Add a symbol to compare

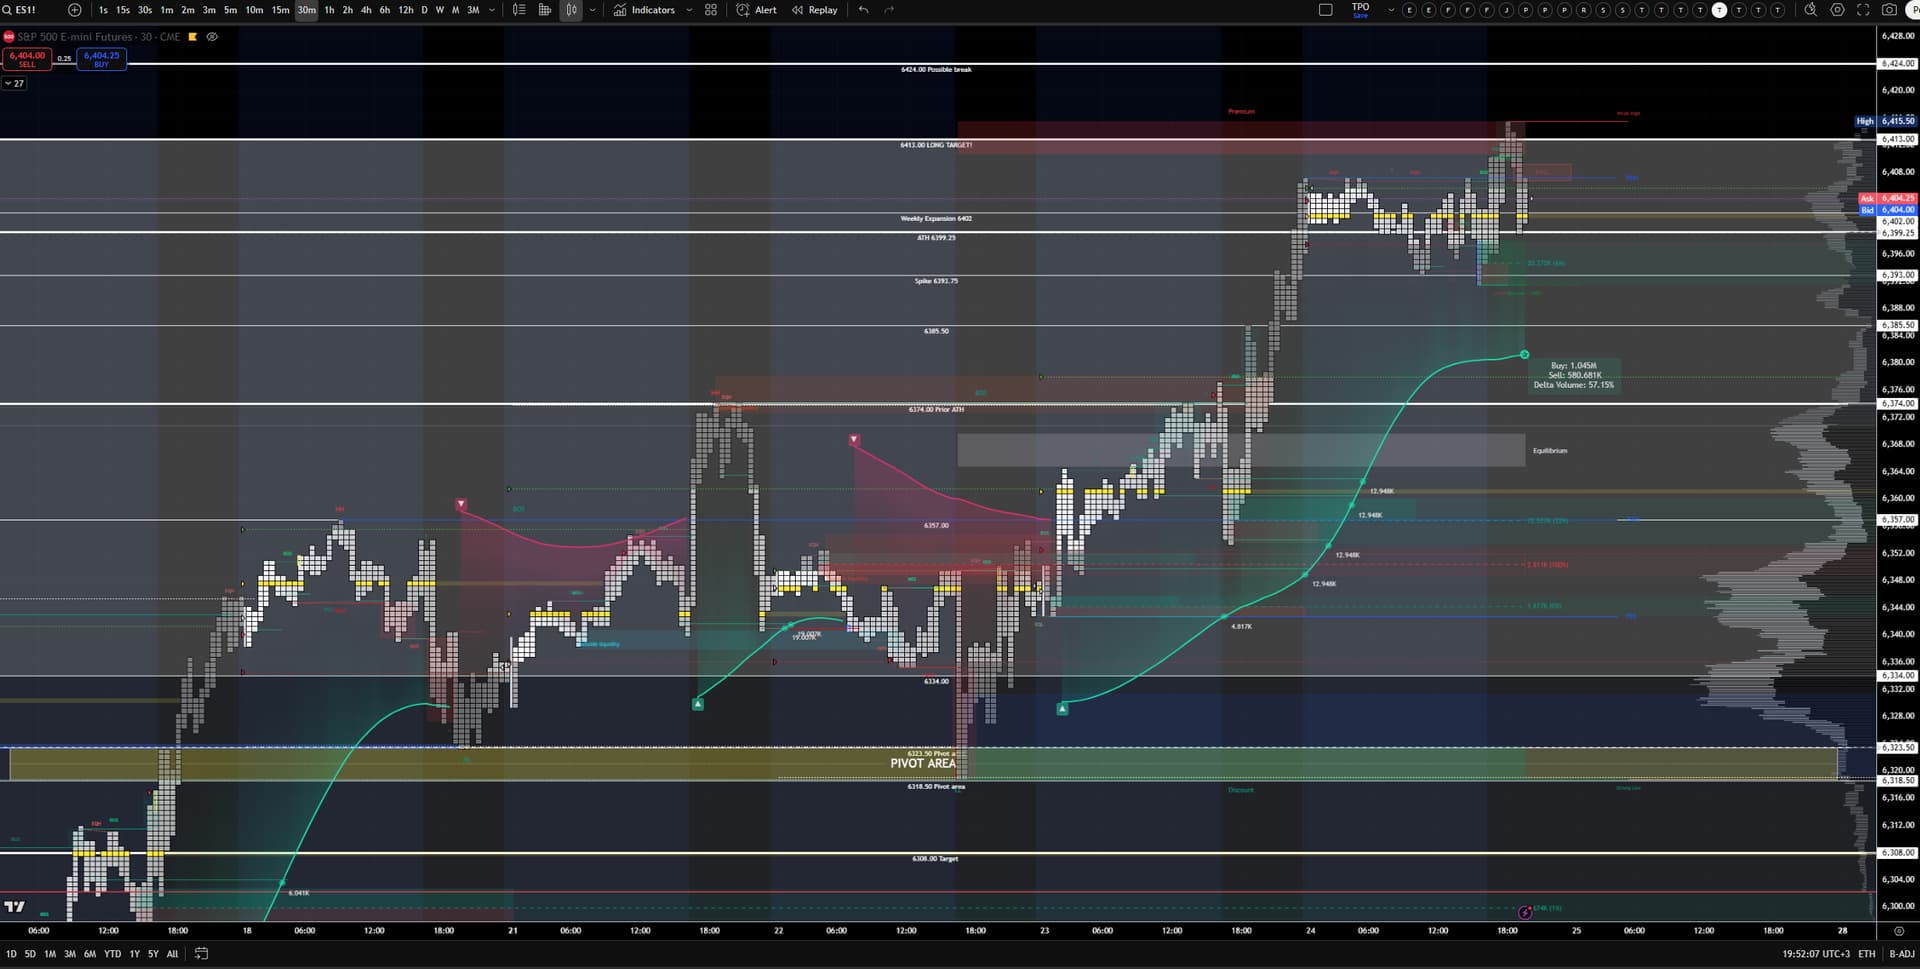tap(74, 10)
